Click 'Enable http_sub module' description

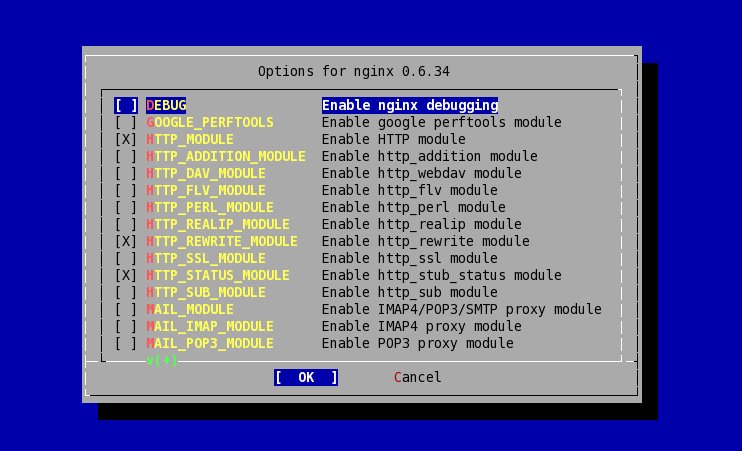(x=410, y=292)
